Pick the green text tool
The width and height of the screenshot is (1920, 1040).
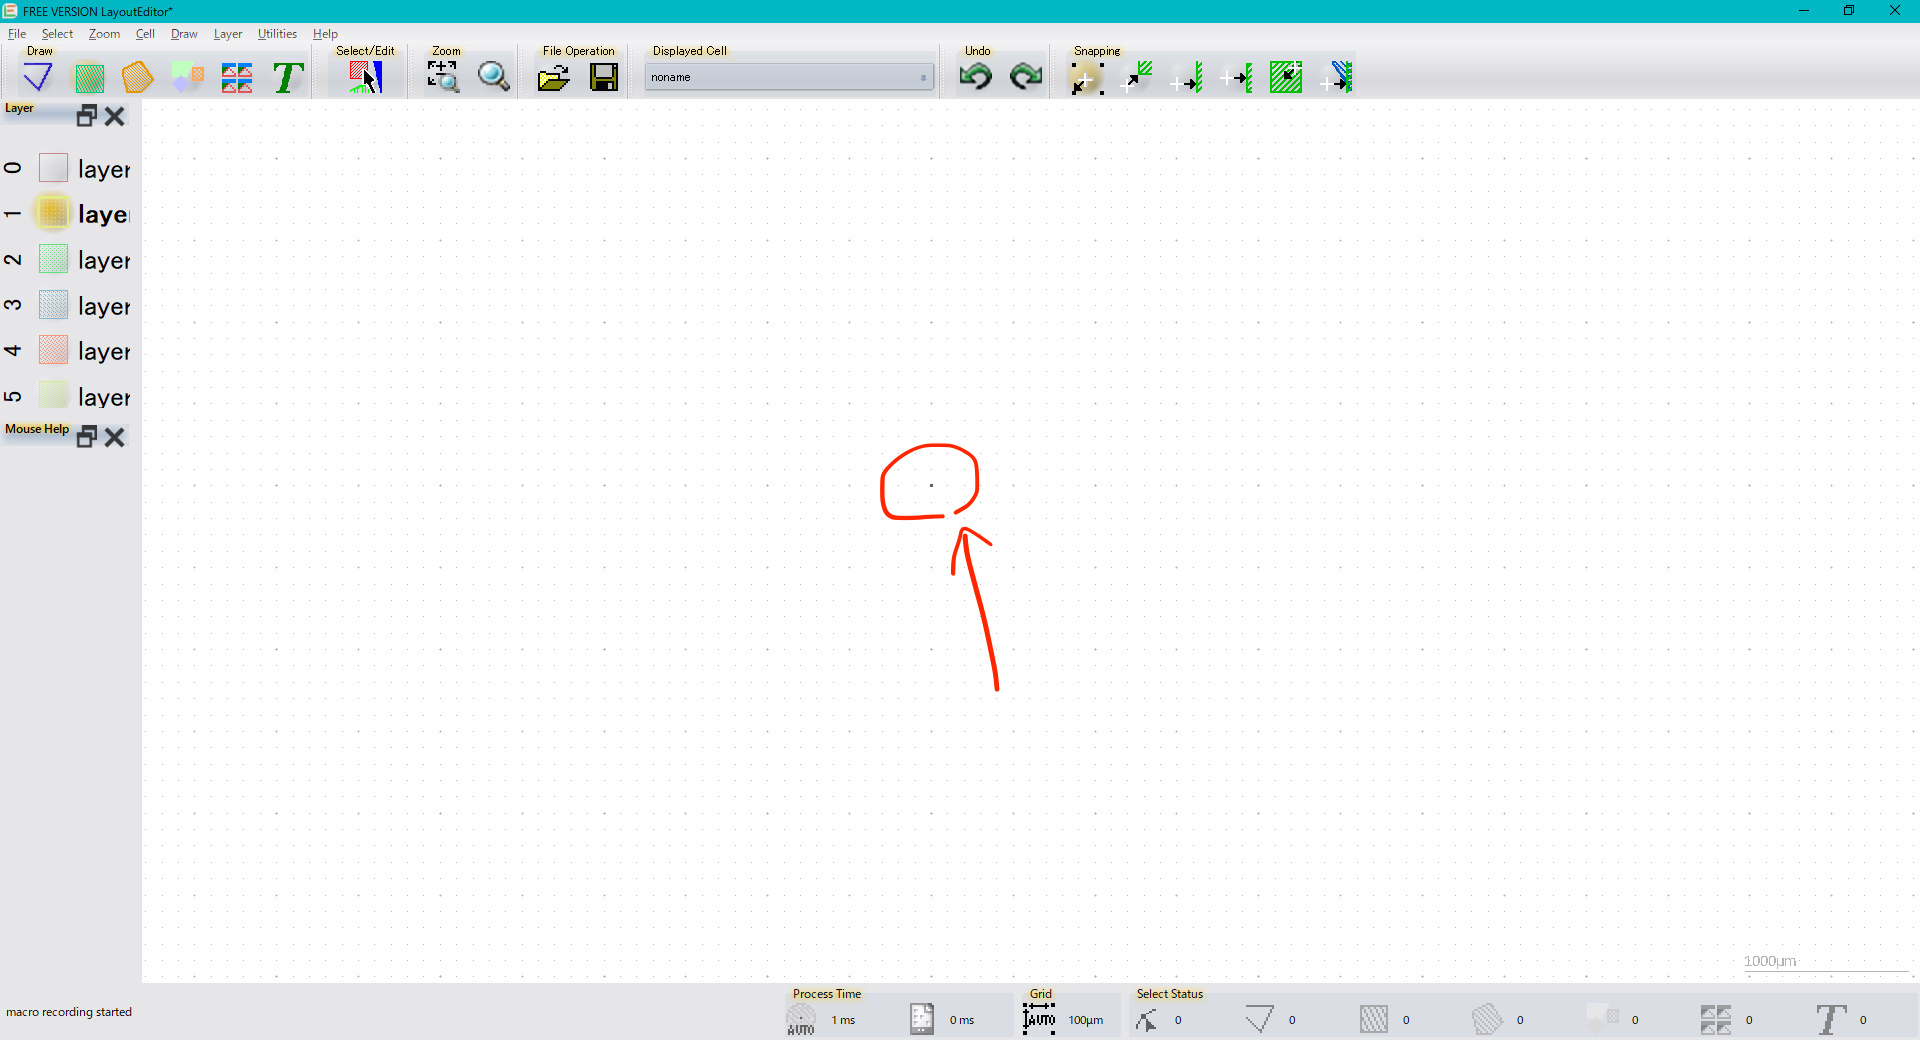(x=288, y=77)
